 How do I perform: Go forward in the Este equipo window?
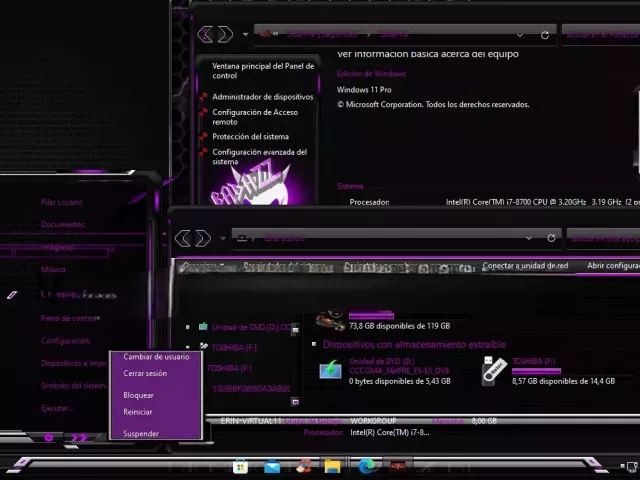click(x=203, y=238)
